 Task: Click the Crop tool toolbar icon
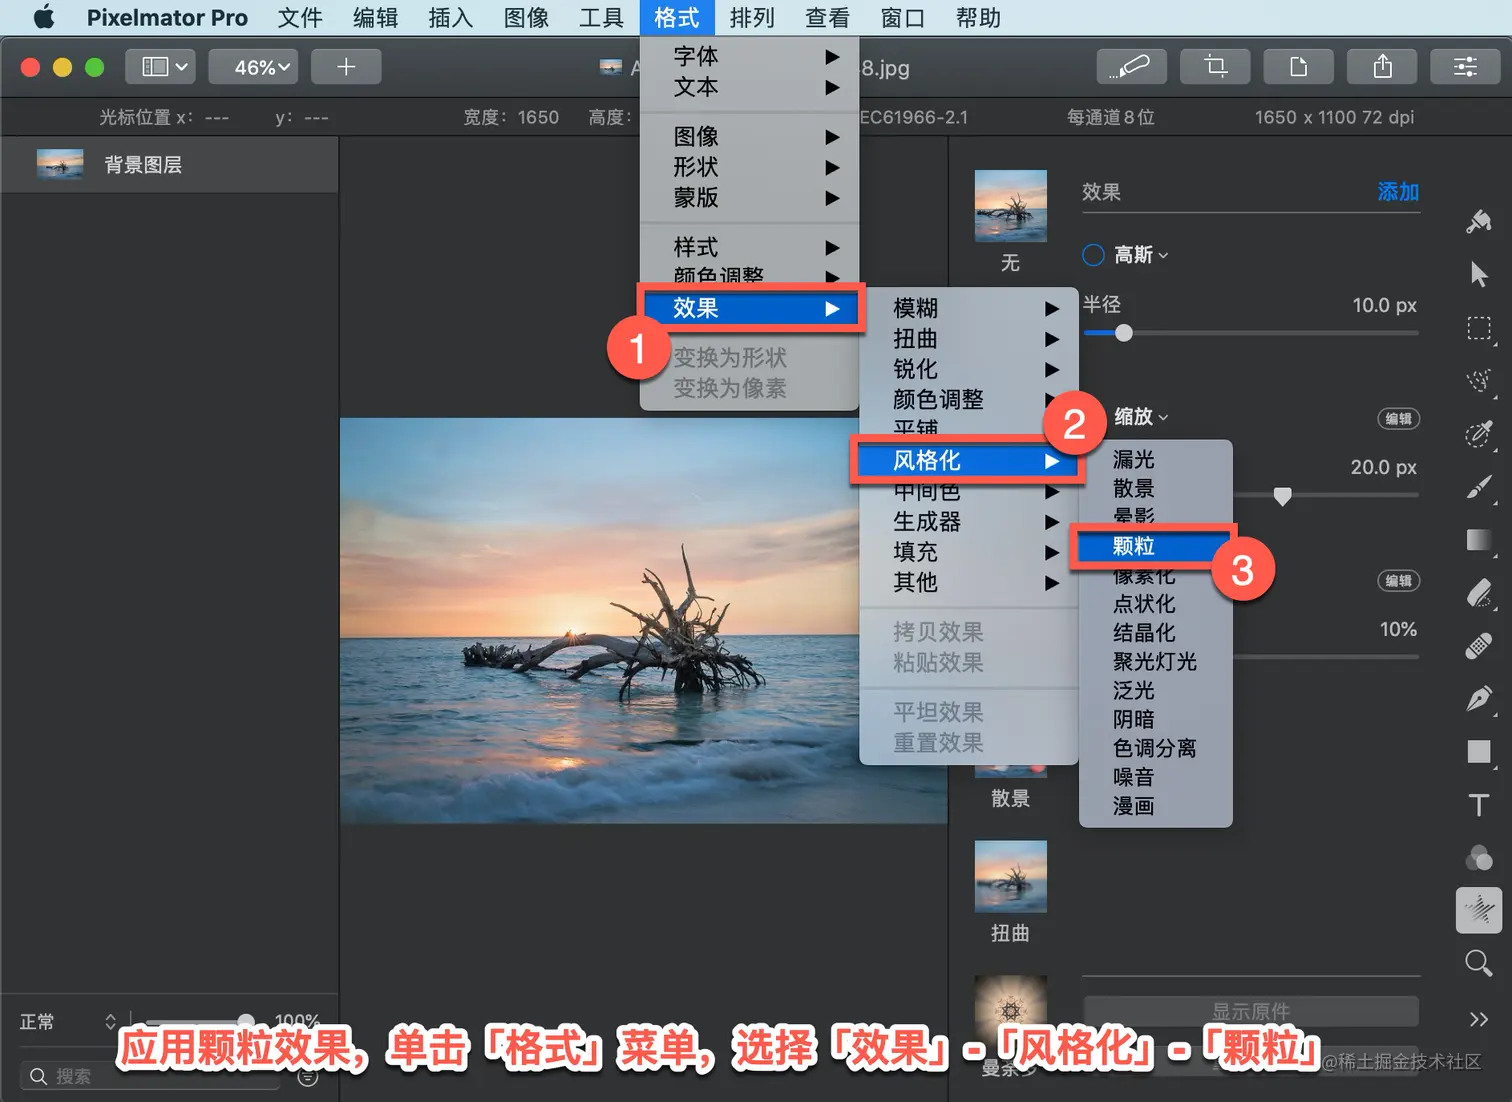[1215, 67]
